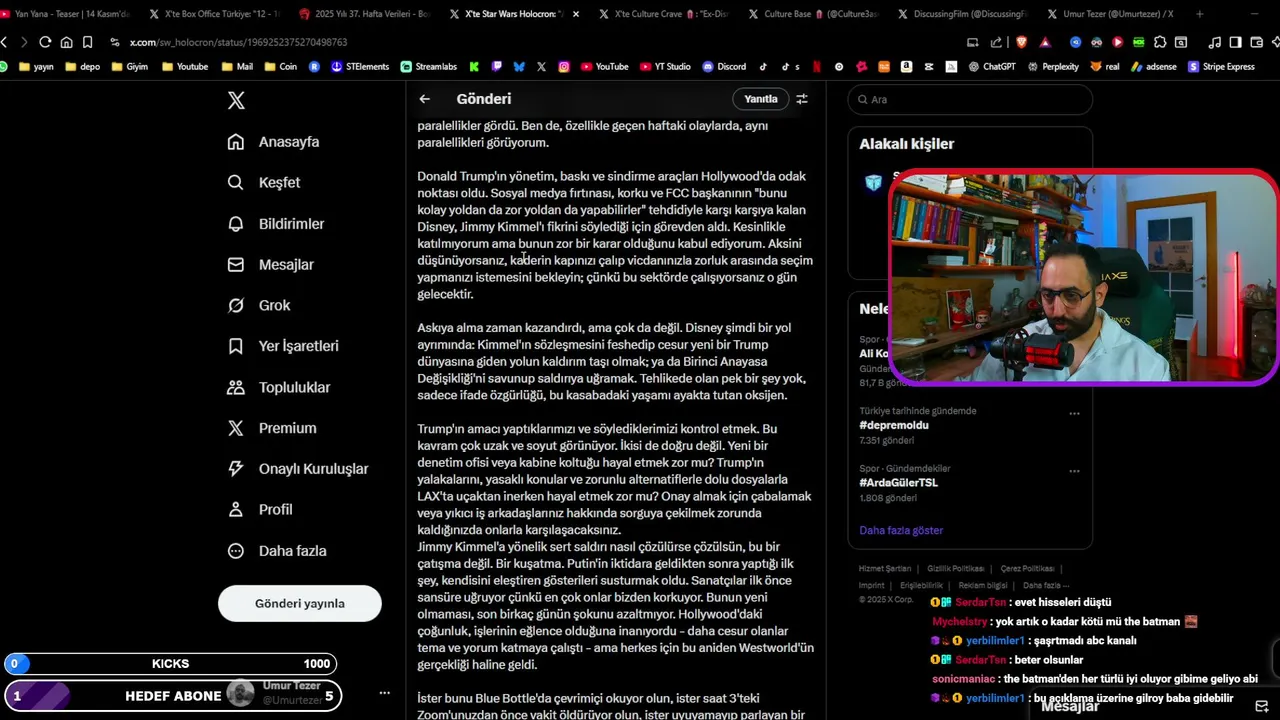Open Grok from the sidebar
Image resolution: width=1280 pixels, height=720 pixels.
259,305
